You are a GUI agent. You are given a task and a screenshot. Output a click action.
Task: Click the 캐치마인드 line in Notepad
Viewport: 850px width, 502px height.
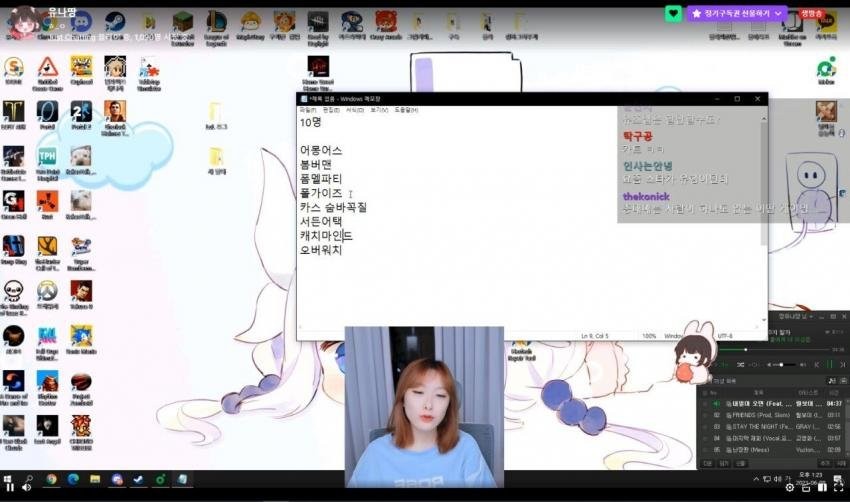click(326, 236)
